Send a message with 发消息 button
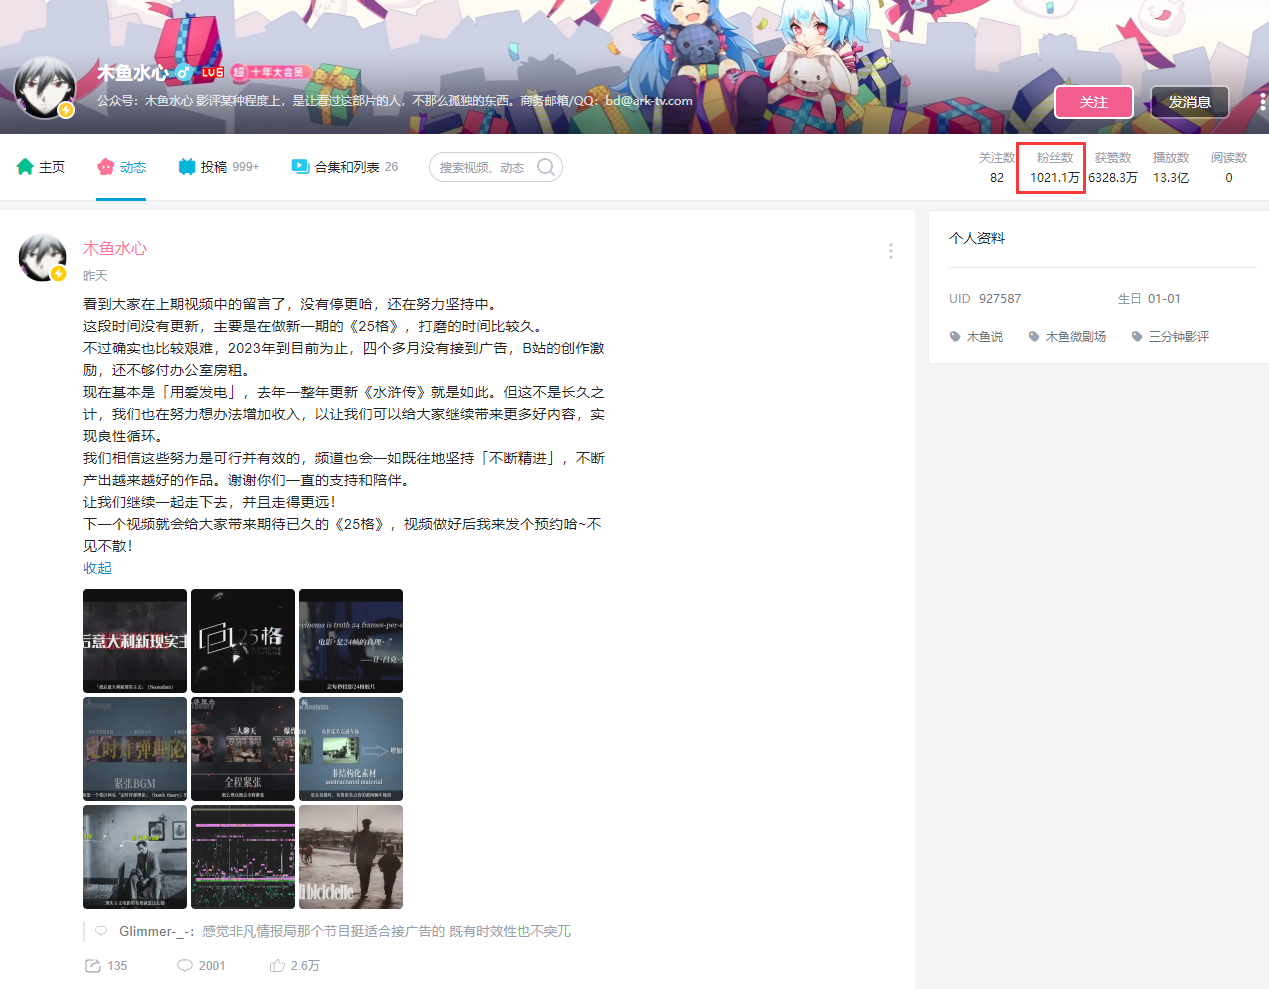The width and height of the screenshot is (1269, 989). [x=1190, y=102]
